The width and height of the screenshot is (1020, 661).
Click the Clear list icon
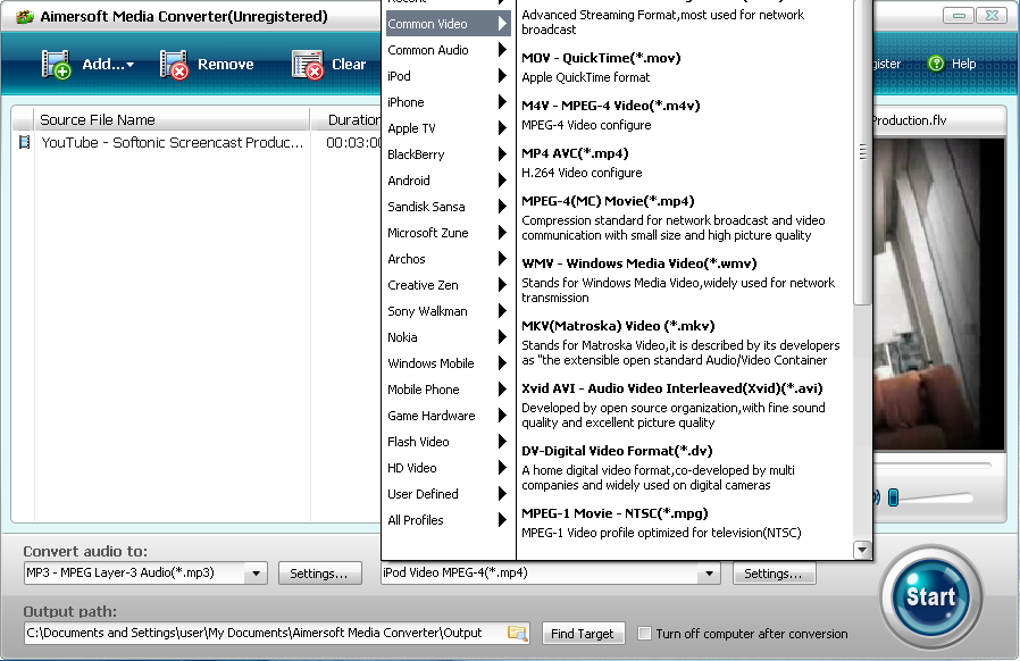point(307,64)
